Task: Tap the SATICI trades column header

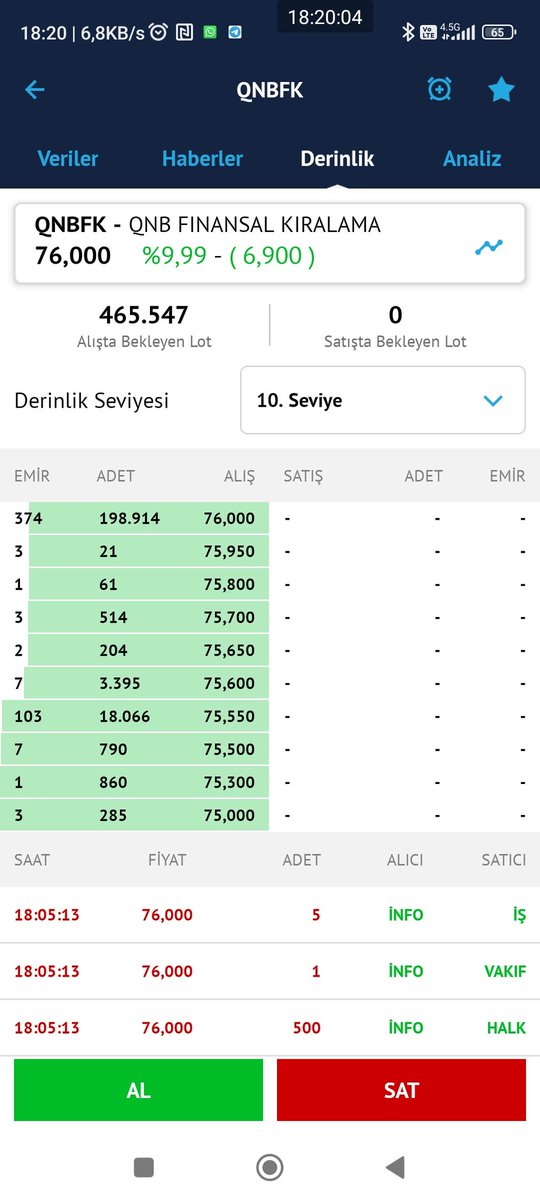Action: click(x=503, y=860)
